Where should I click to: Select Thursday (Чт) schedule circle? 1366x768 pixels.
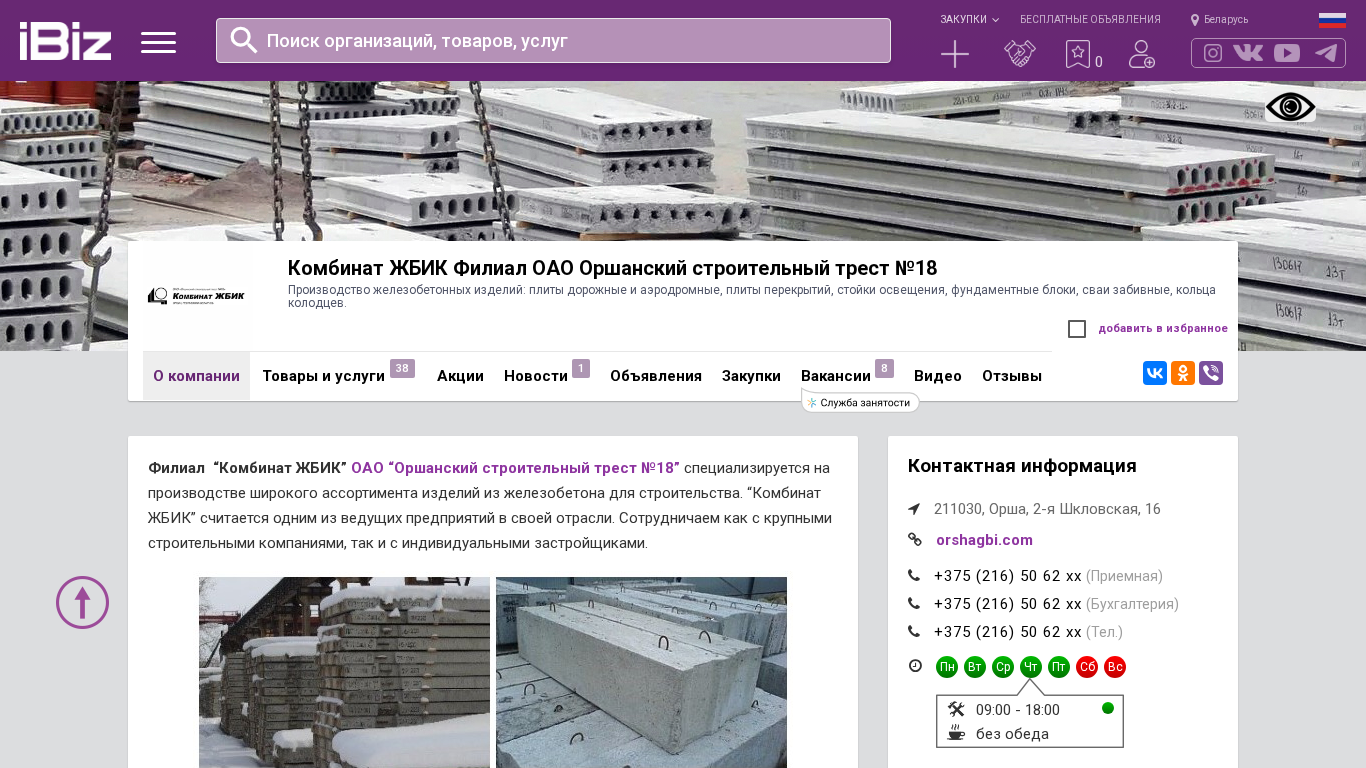coord(1031,667)
